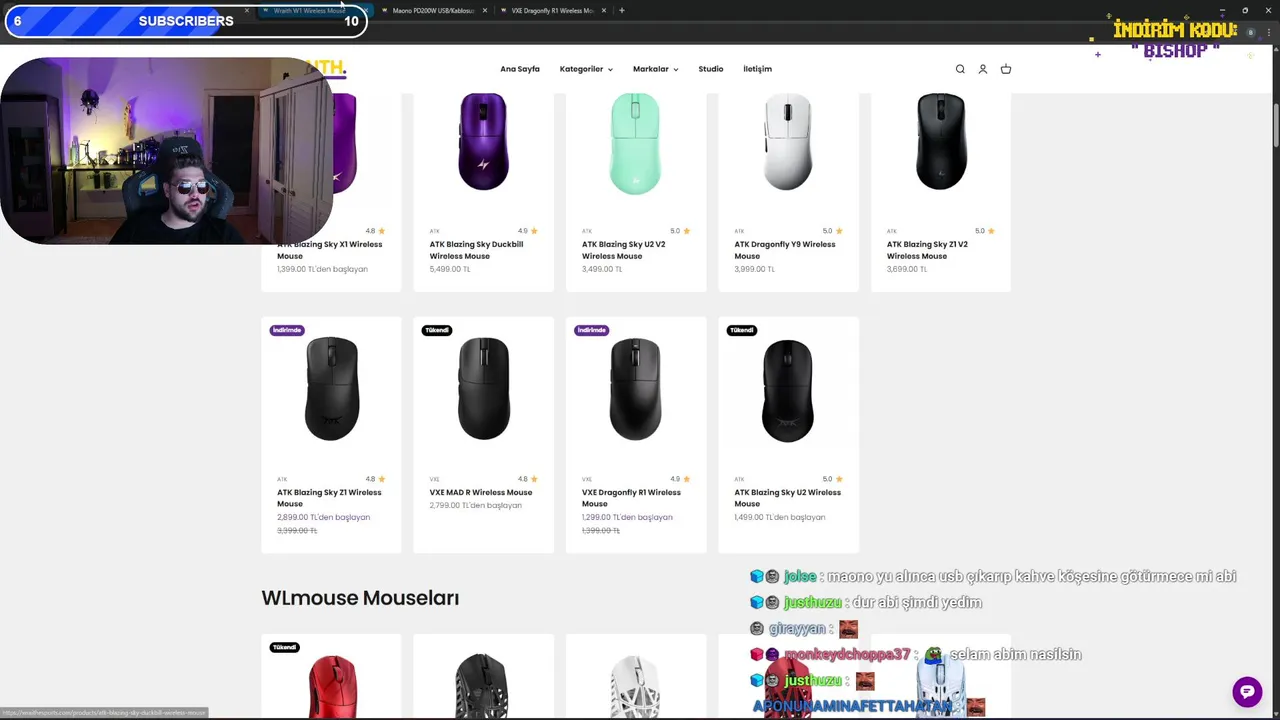Switch to the Wraith W1 Wireless Mouse tab

click(309, 10)
